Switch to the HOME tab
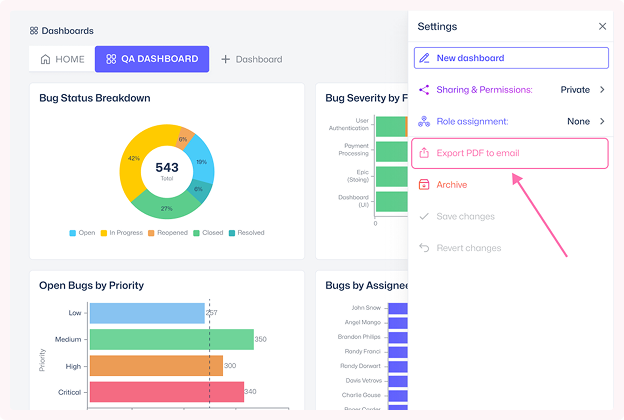The width and height of the screenshot is (624, 420). coord(62,59)
